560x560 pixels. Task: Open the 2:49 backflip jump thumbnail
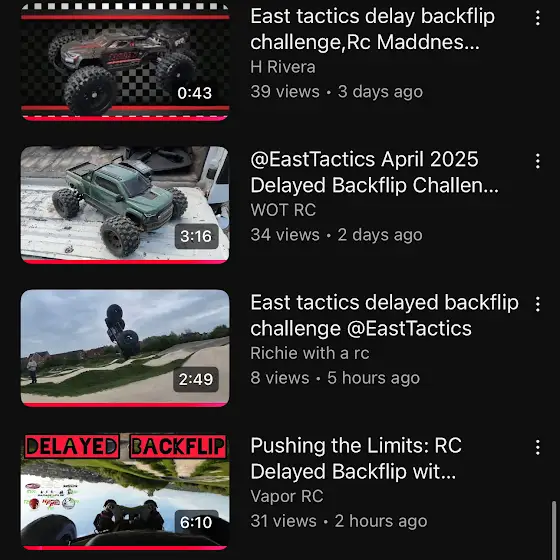pos(125,348)
